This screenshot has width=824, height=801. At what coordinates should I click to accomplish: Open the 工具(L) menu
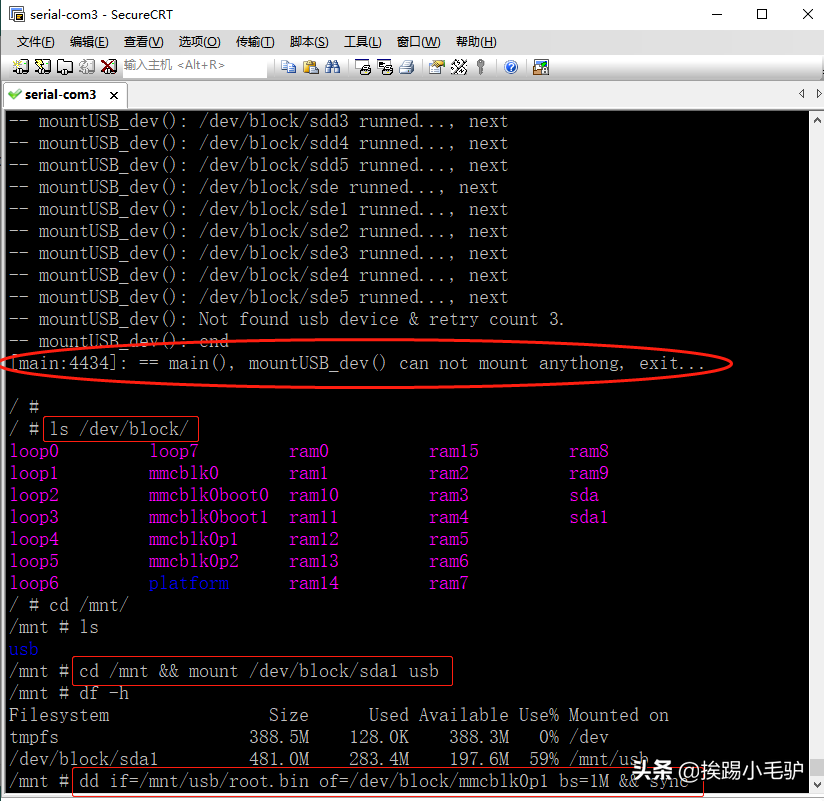[x=363, y=42]
